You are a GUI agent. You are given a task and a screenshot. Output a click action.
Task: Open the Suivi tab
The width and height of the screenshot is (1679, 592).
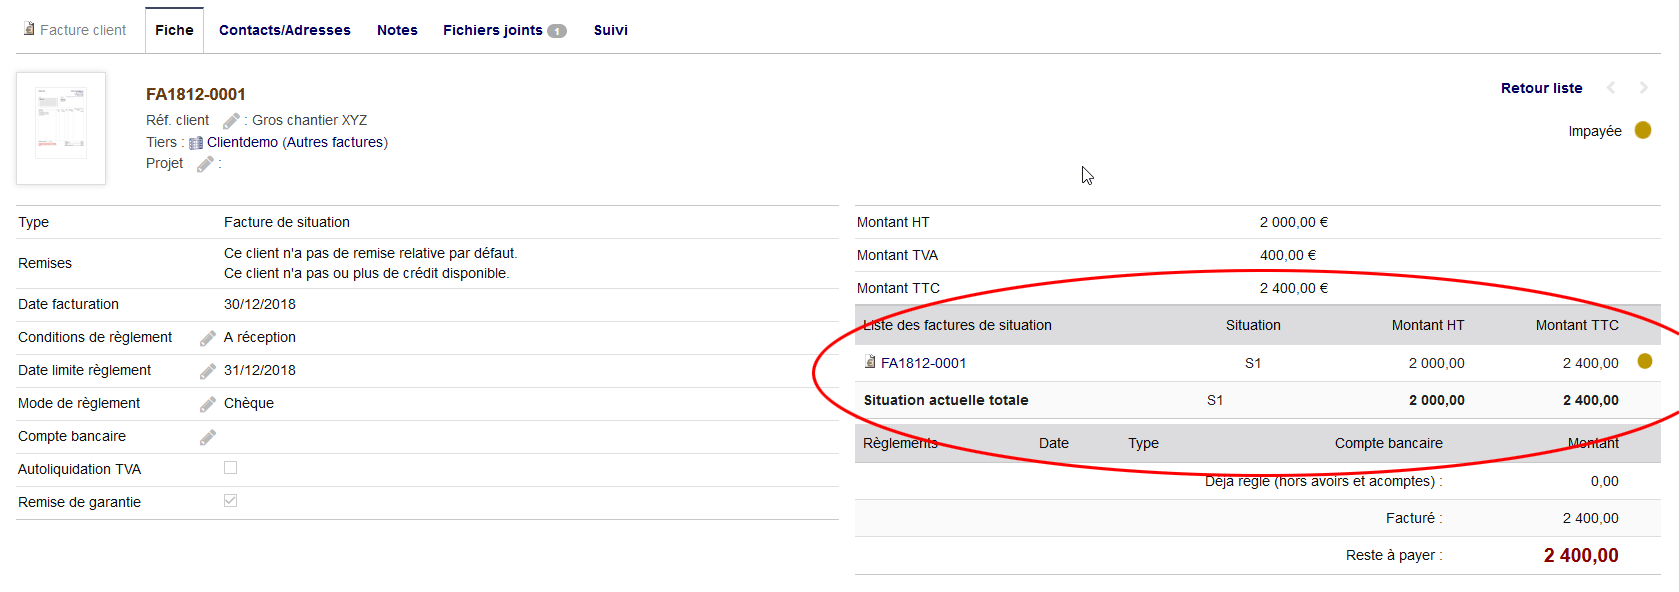(x=610, y=30)
